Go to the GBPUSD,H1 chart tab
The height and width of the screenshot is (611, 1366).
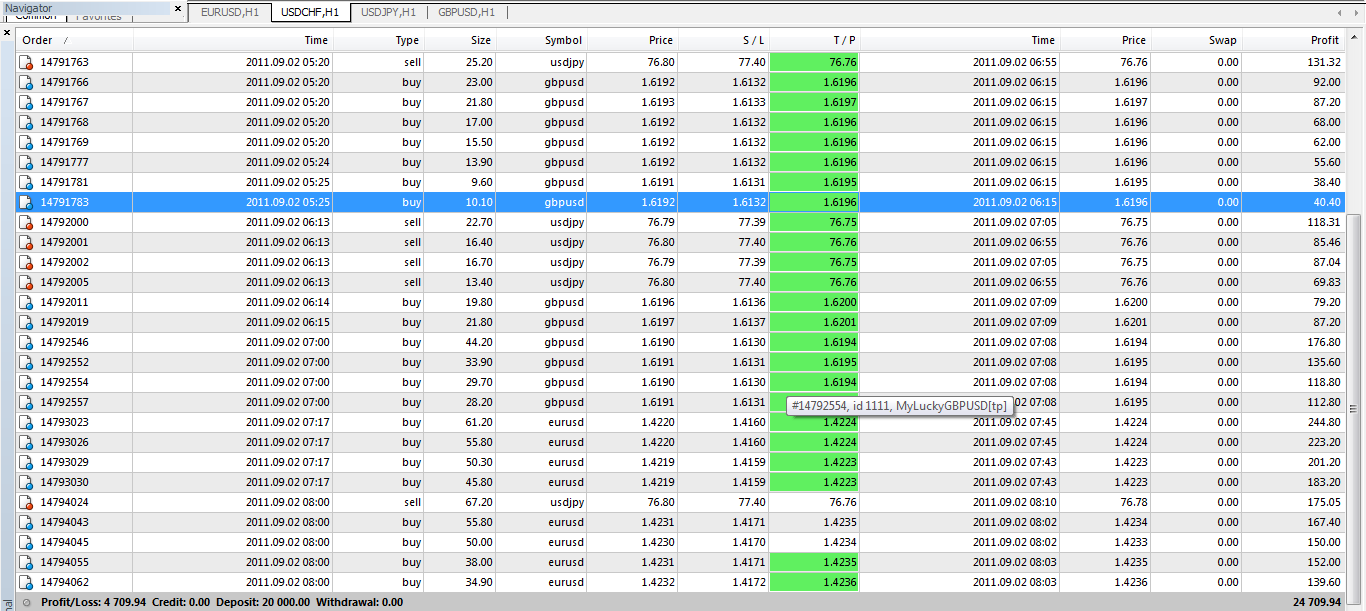pos(467,13)
